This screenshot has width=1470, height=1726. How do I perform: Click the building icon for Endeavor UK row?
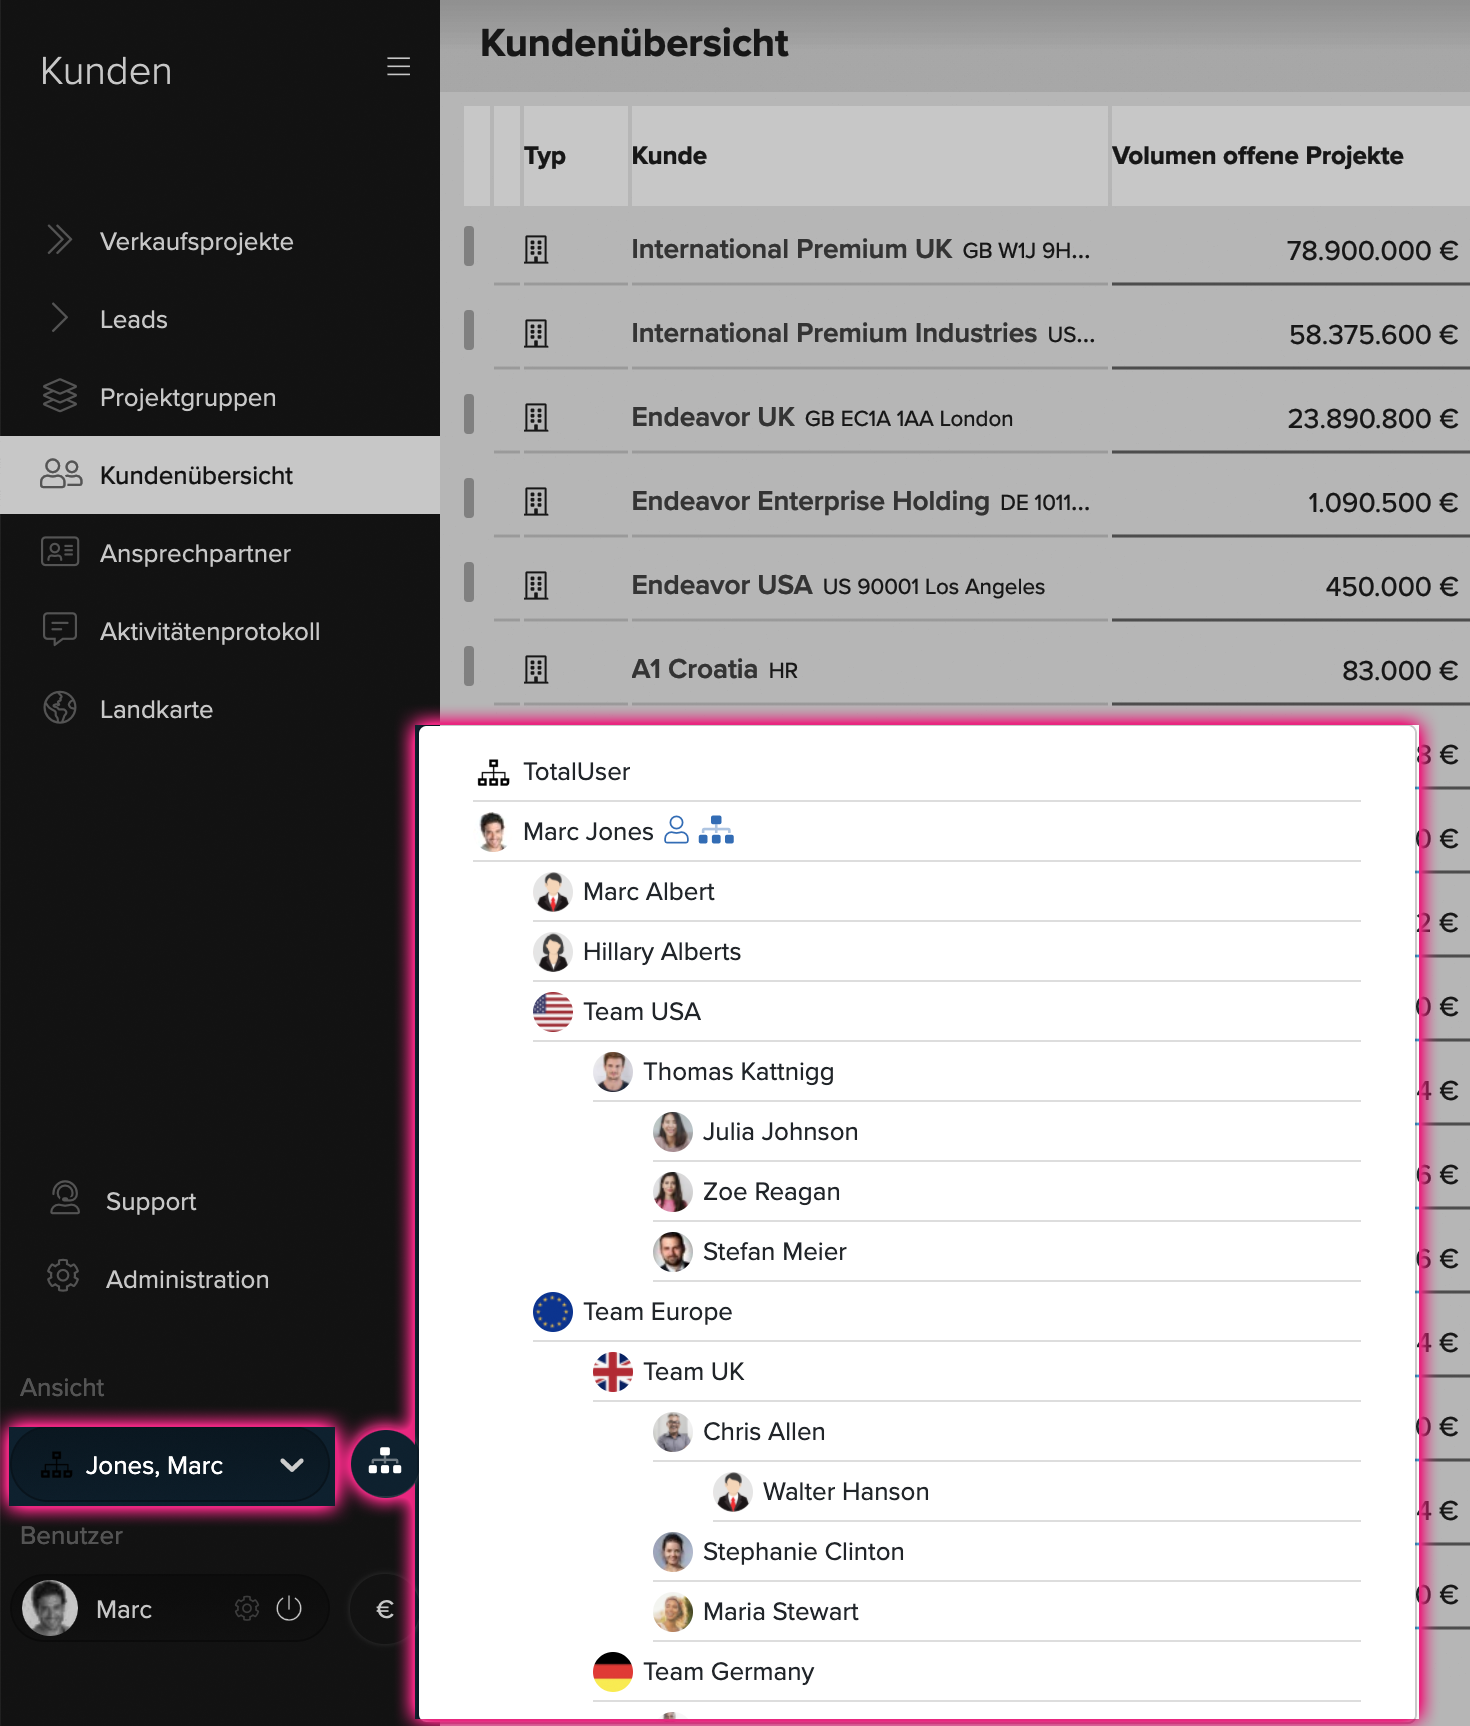pos(536,417)
